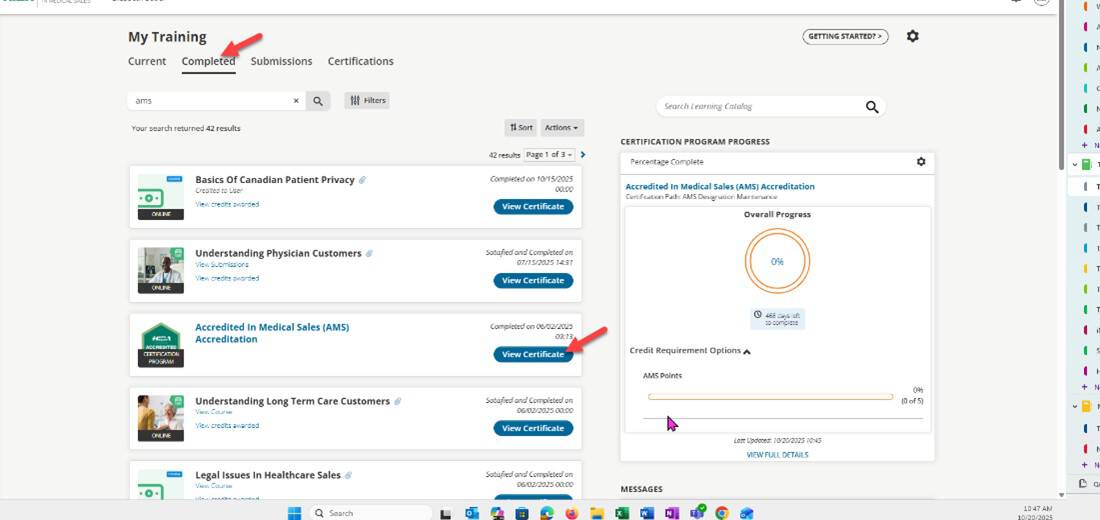Go to next results page arrow
The image size is (1100, 520).
tap(583, 155)
